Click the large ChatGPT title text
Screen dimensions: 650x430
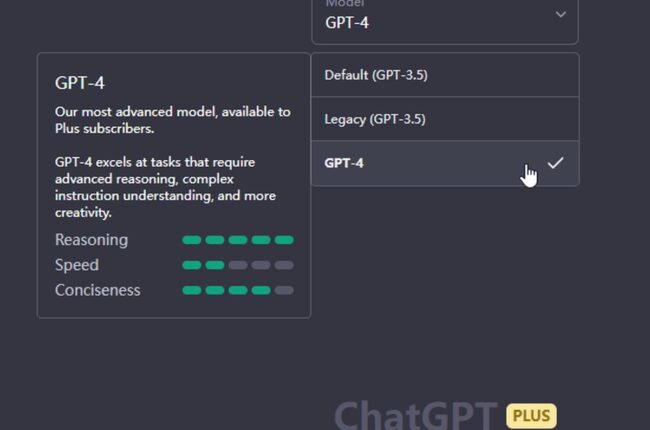point(415,416)
